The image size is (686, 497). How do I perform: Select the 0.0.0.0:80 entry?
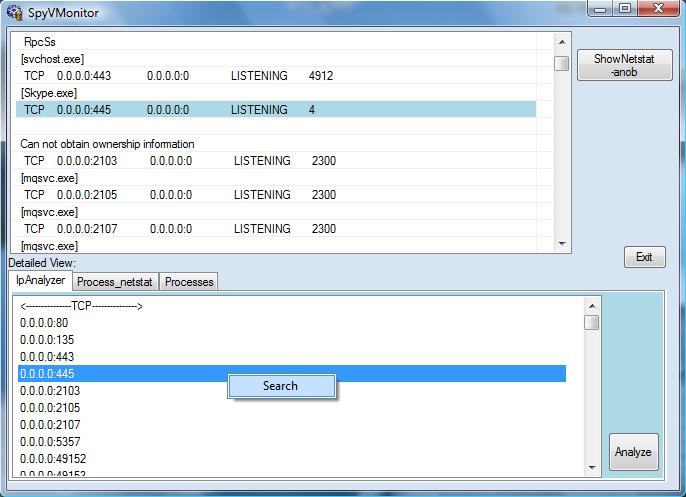click(44, 323)
